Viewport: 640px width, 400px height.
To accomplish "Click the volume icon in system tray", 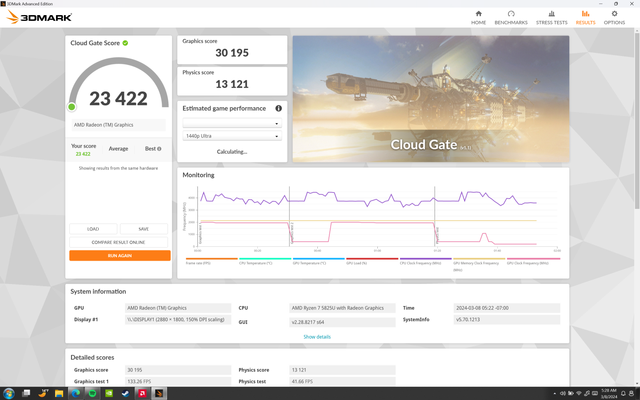I will pyautogui.click(x=562, y=393).
